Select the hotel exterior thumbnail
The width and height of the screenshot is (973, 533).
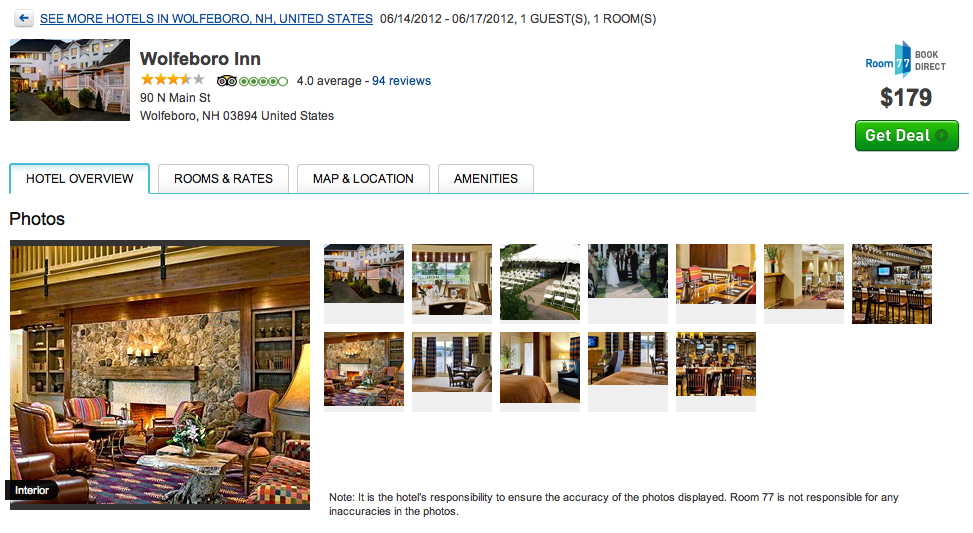tap(364, 274)
